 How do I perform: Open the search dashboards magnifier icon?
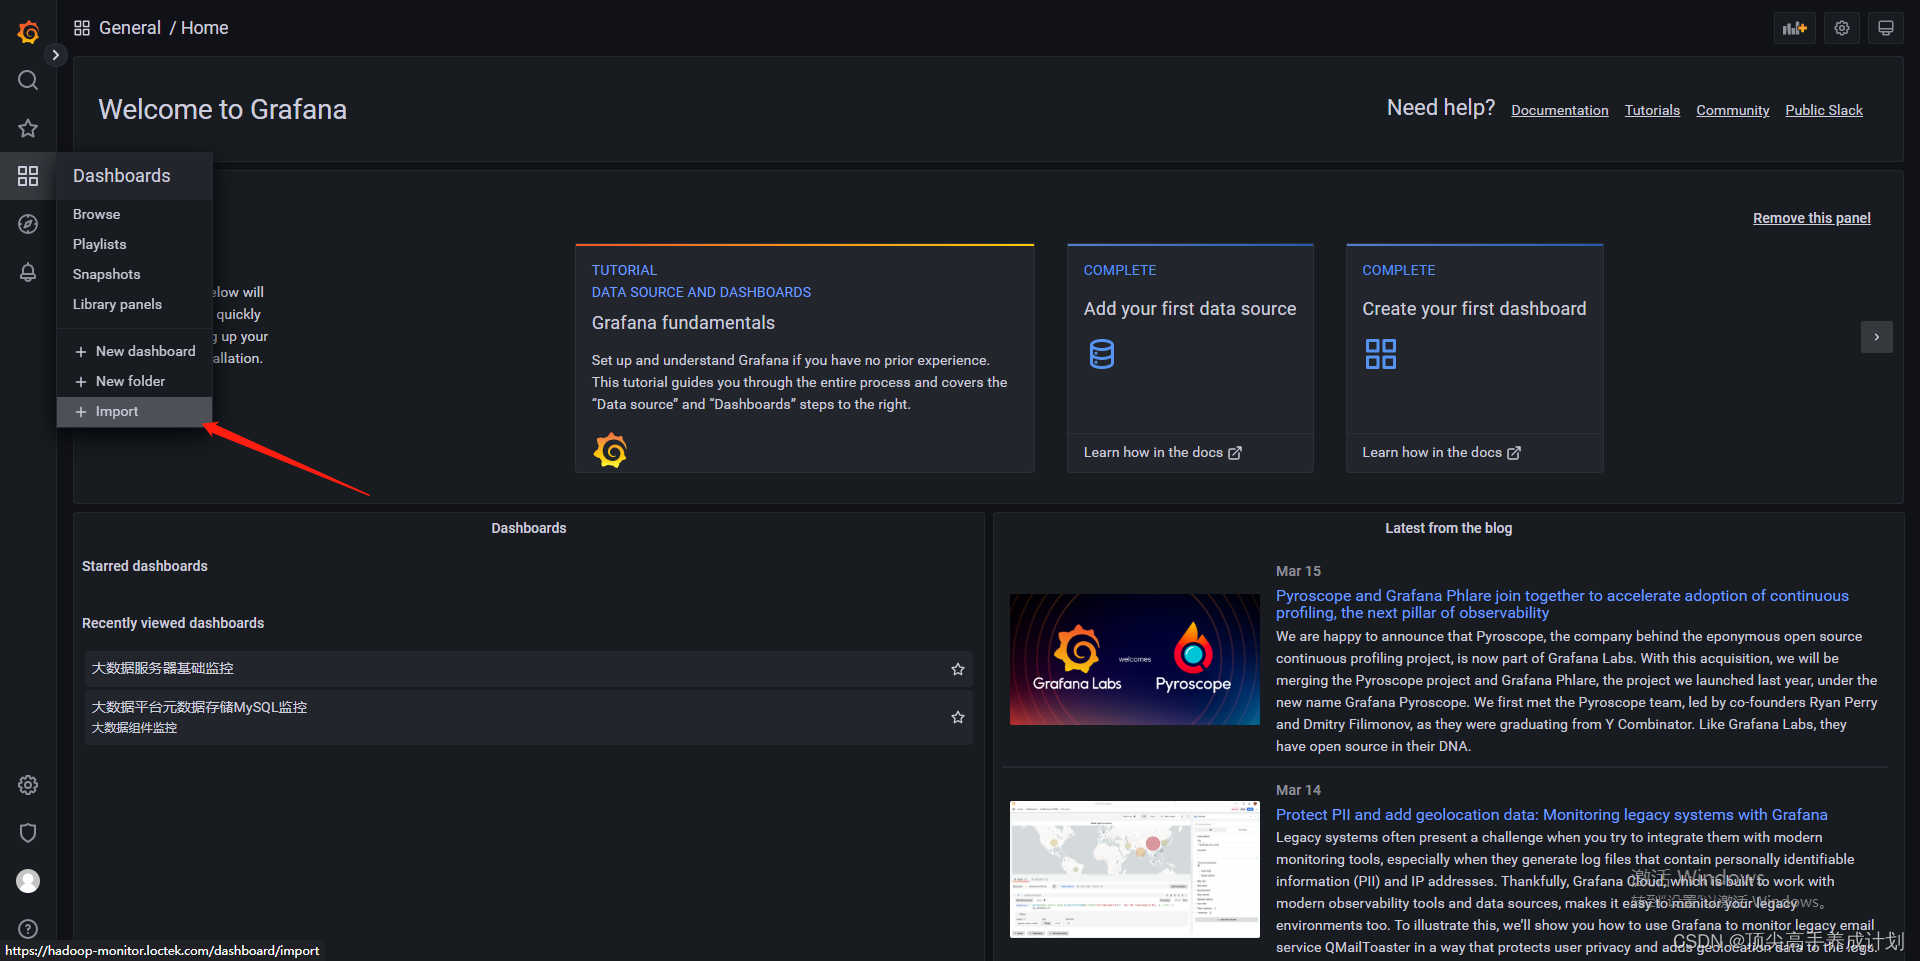pos(28,80)
